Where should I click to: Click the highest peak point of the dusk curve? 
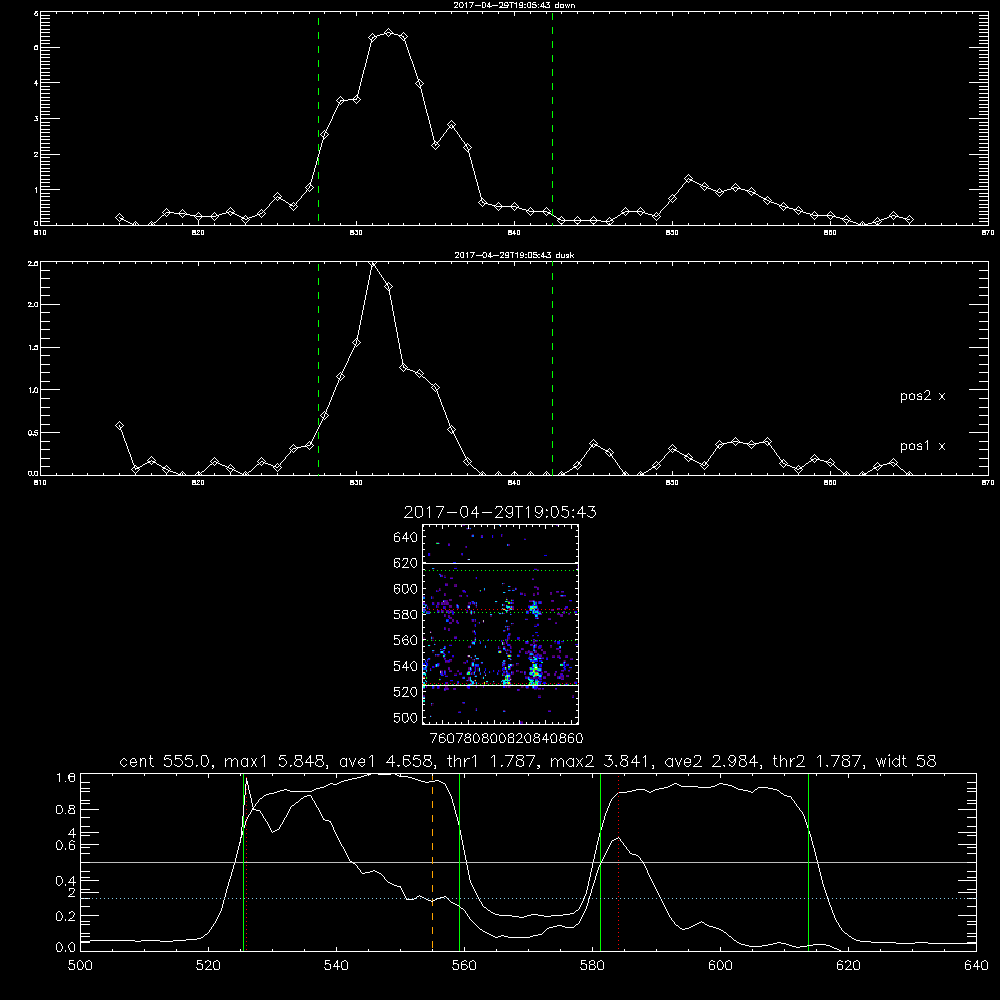pyautogui.click(x=373, y=264)
